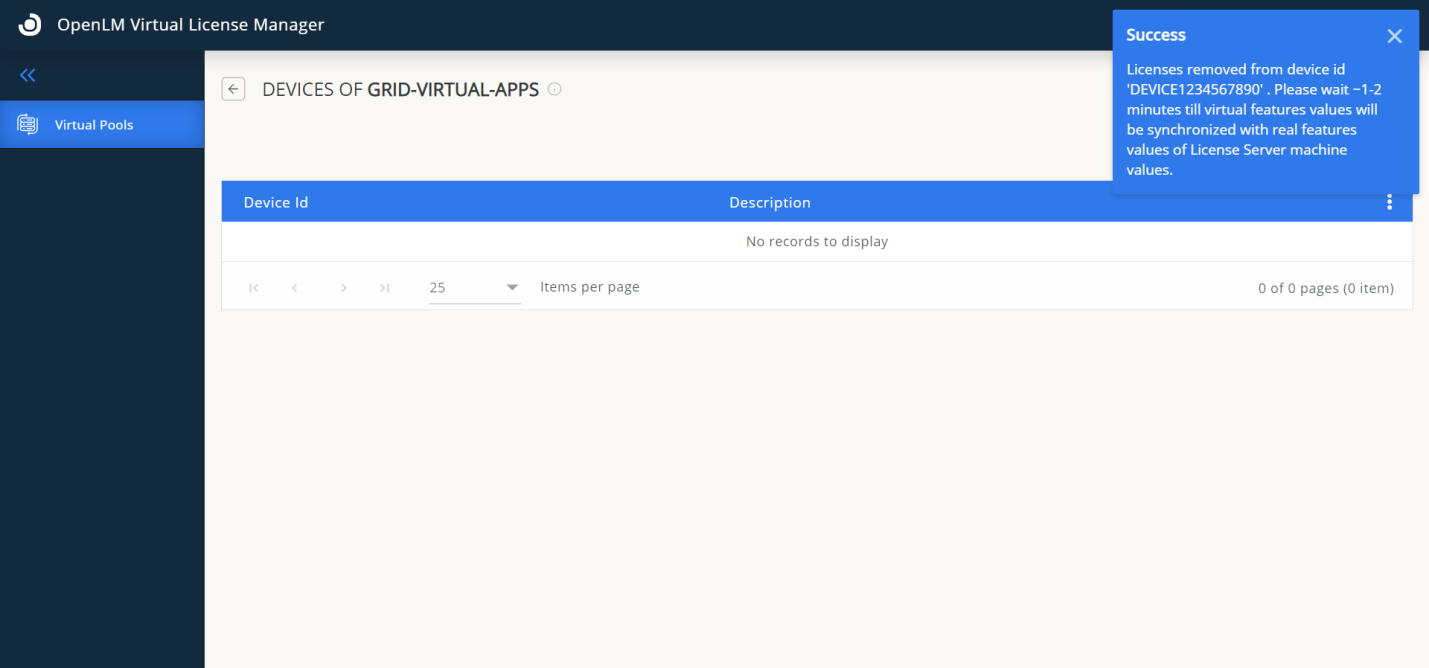This screenshot has width=1429, height=668.
Task: Click the 25 items per page value
Action: [438, 288]
